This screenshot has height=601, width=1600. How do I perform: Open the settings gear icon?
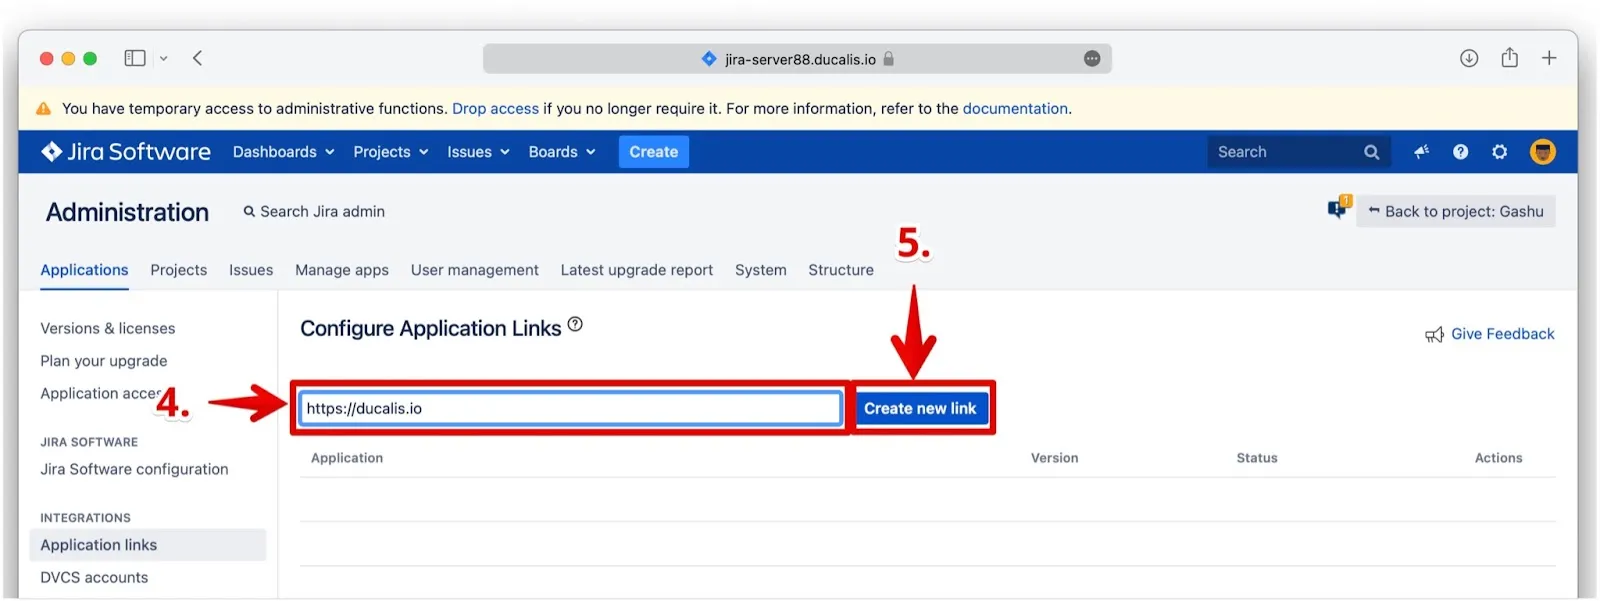(1499, 152)
